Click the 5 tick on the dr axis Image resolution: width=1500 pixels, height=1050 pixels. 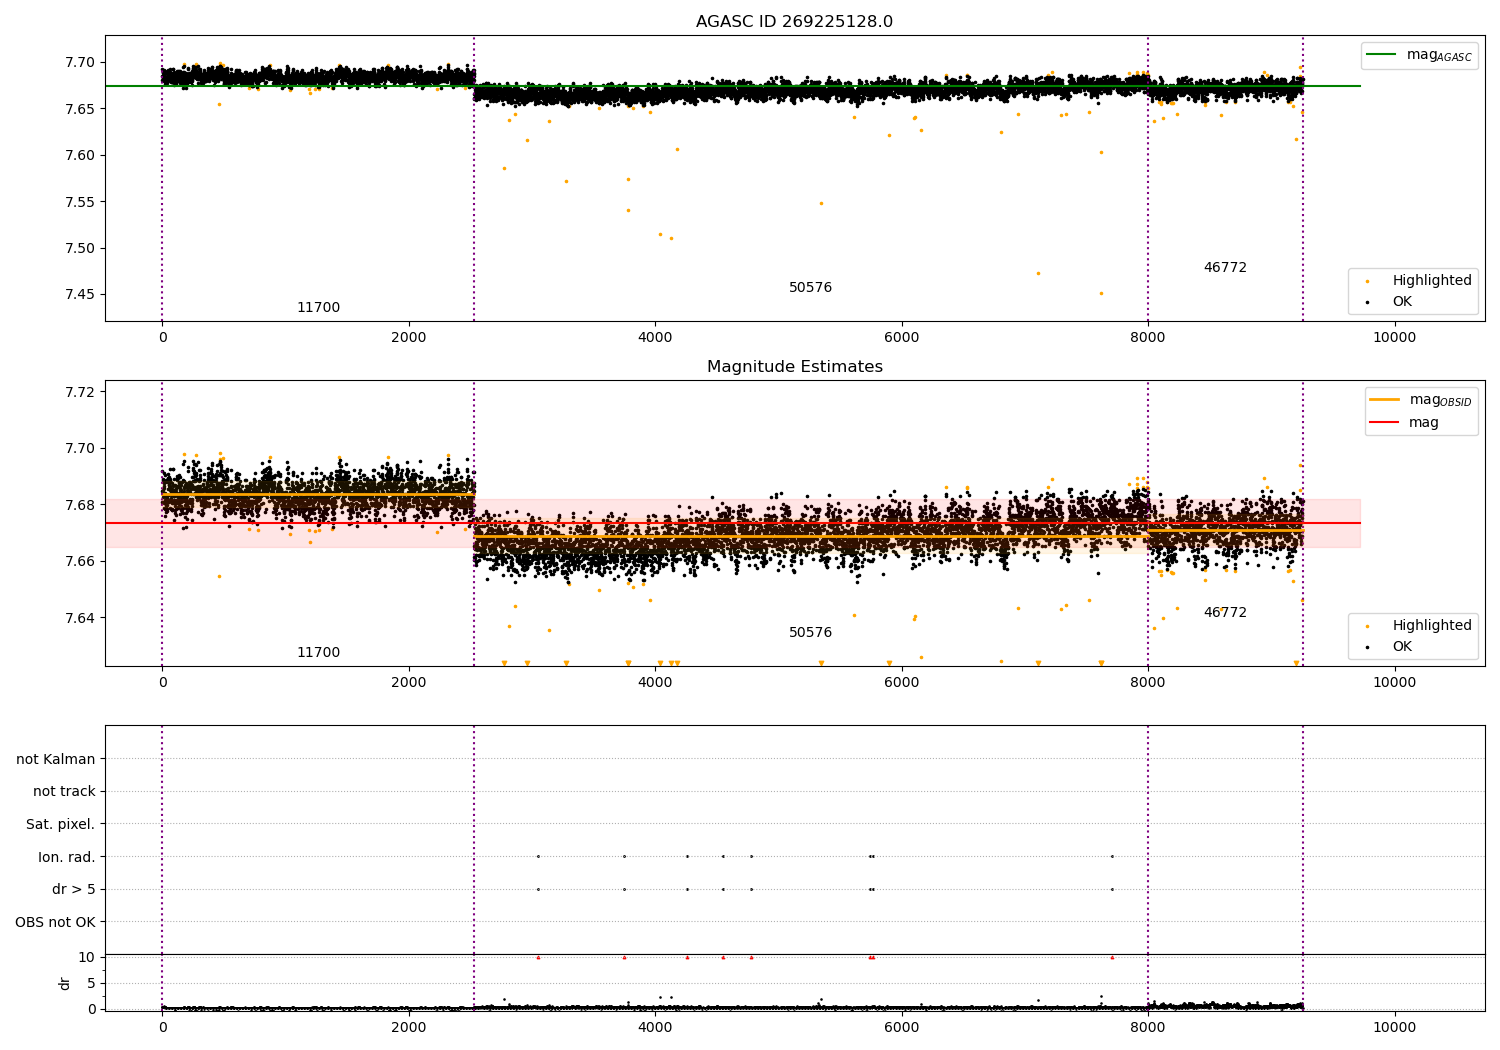point(92,984)
